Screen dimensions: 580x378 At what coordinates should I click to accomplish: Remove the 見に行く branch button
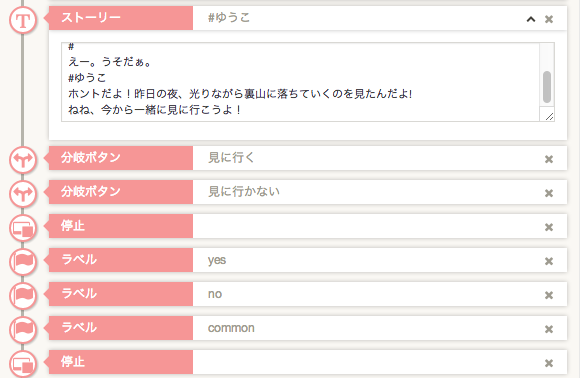[x=549, y=159]
